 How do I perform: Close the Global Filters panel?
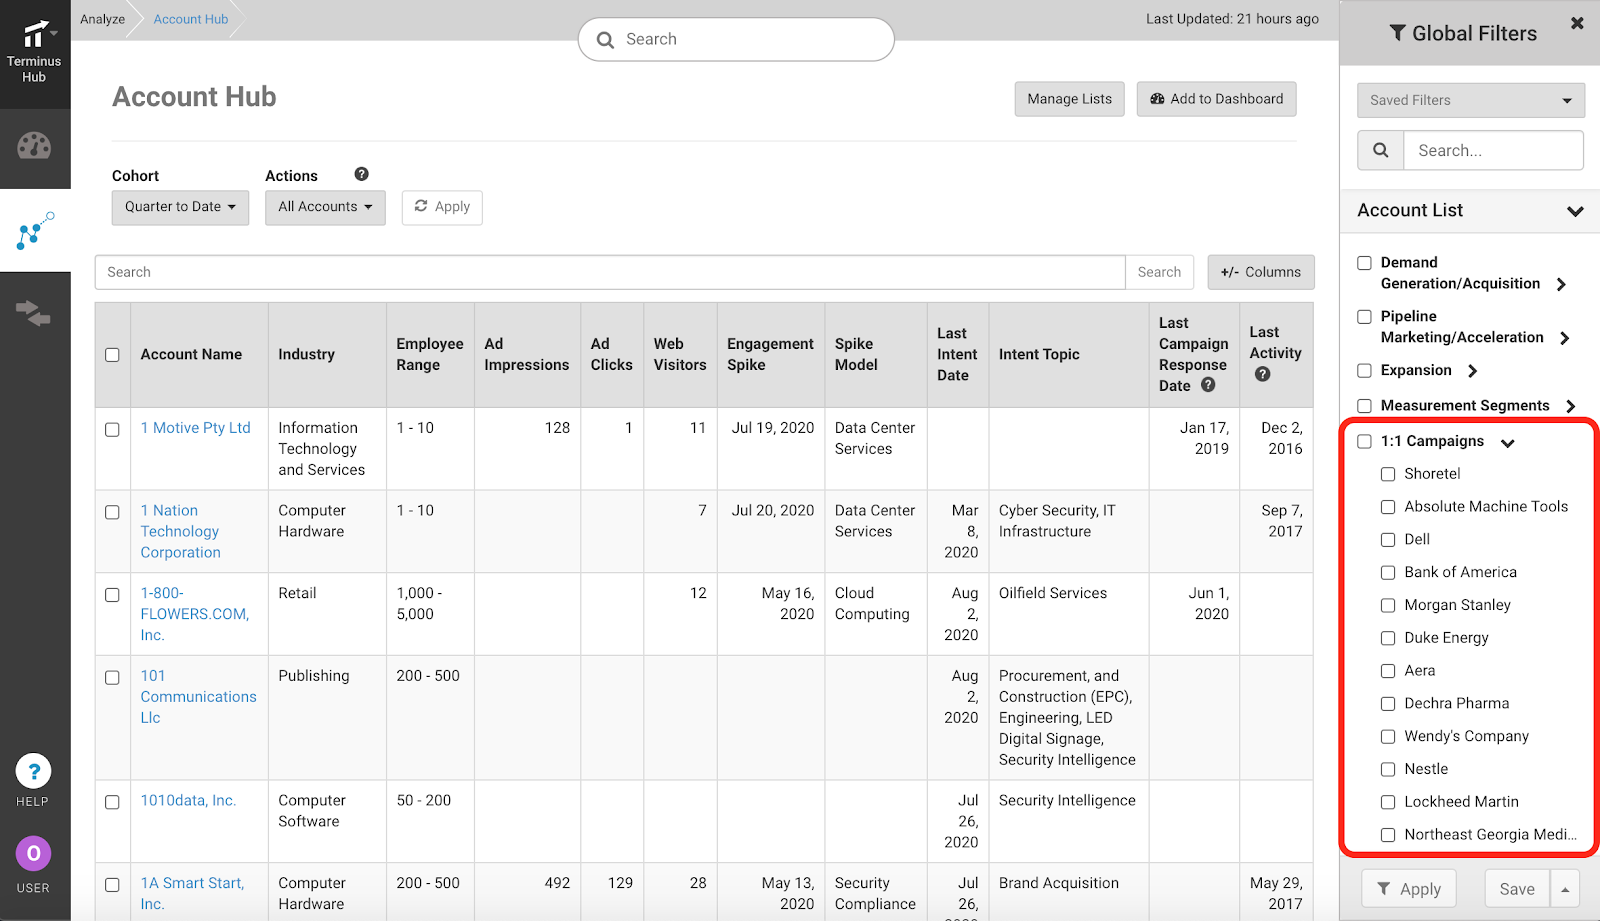[1577, 23]
